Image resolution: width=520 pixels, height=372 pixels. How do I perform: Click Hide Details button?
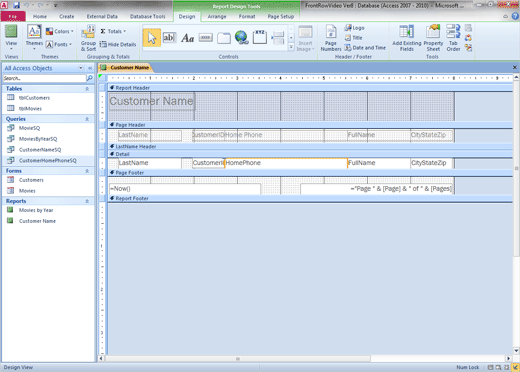tap(118, 44)
